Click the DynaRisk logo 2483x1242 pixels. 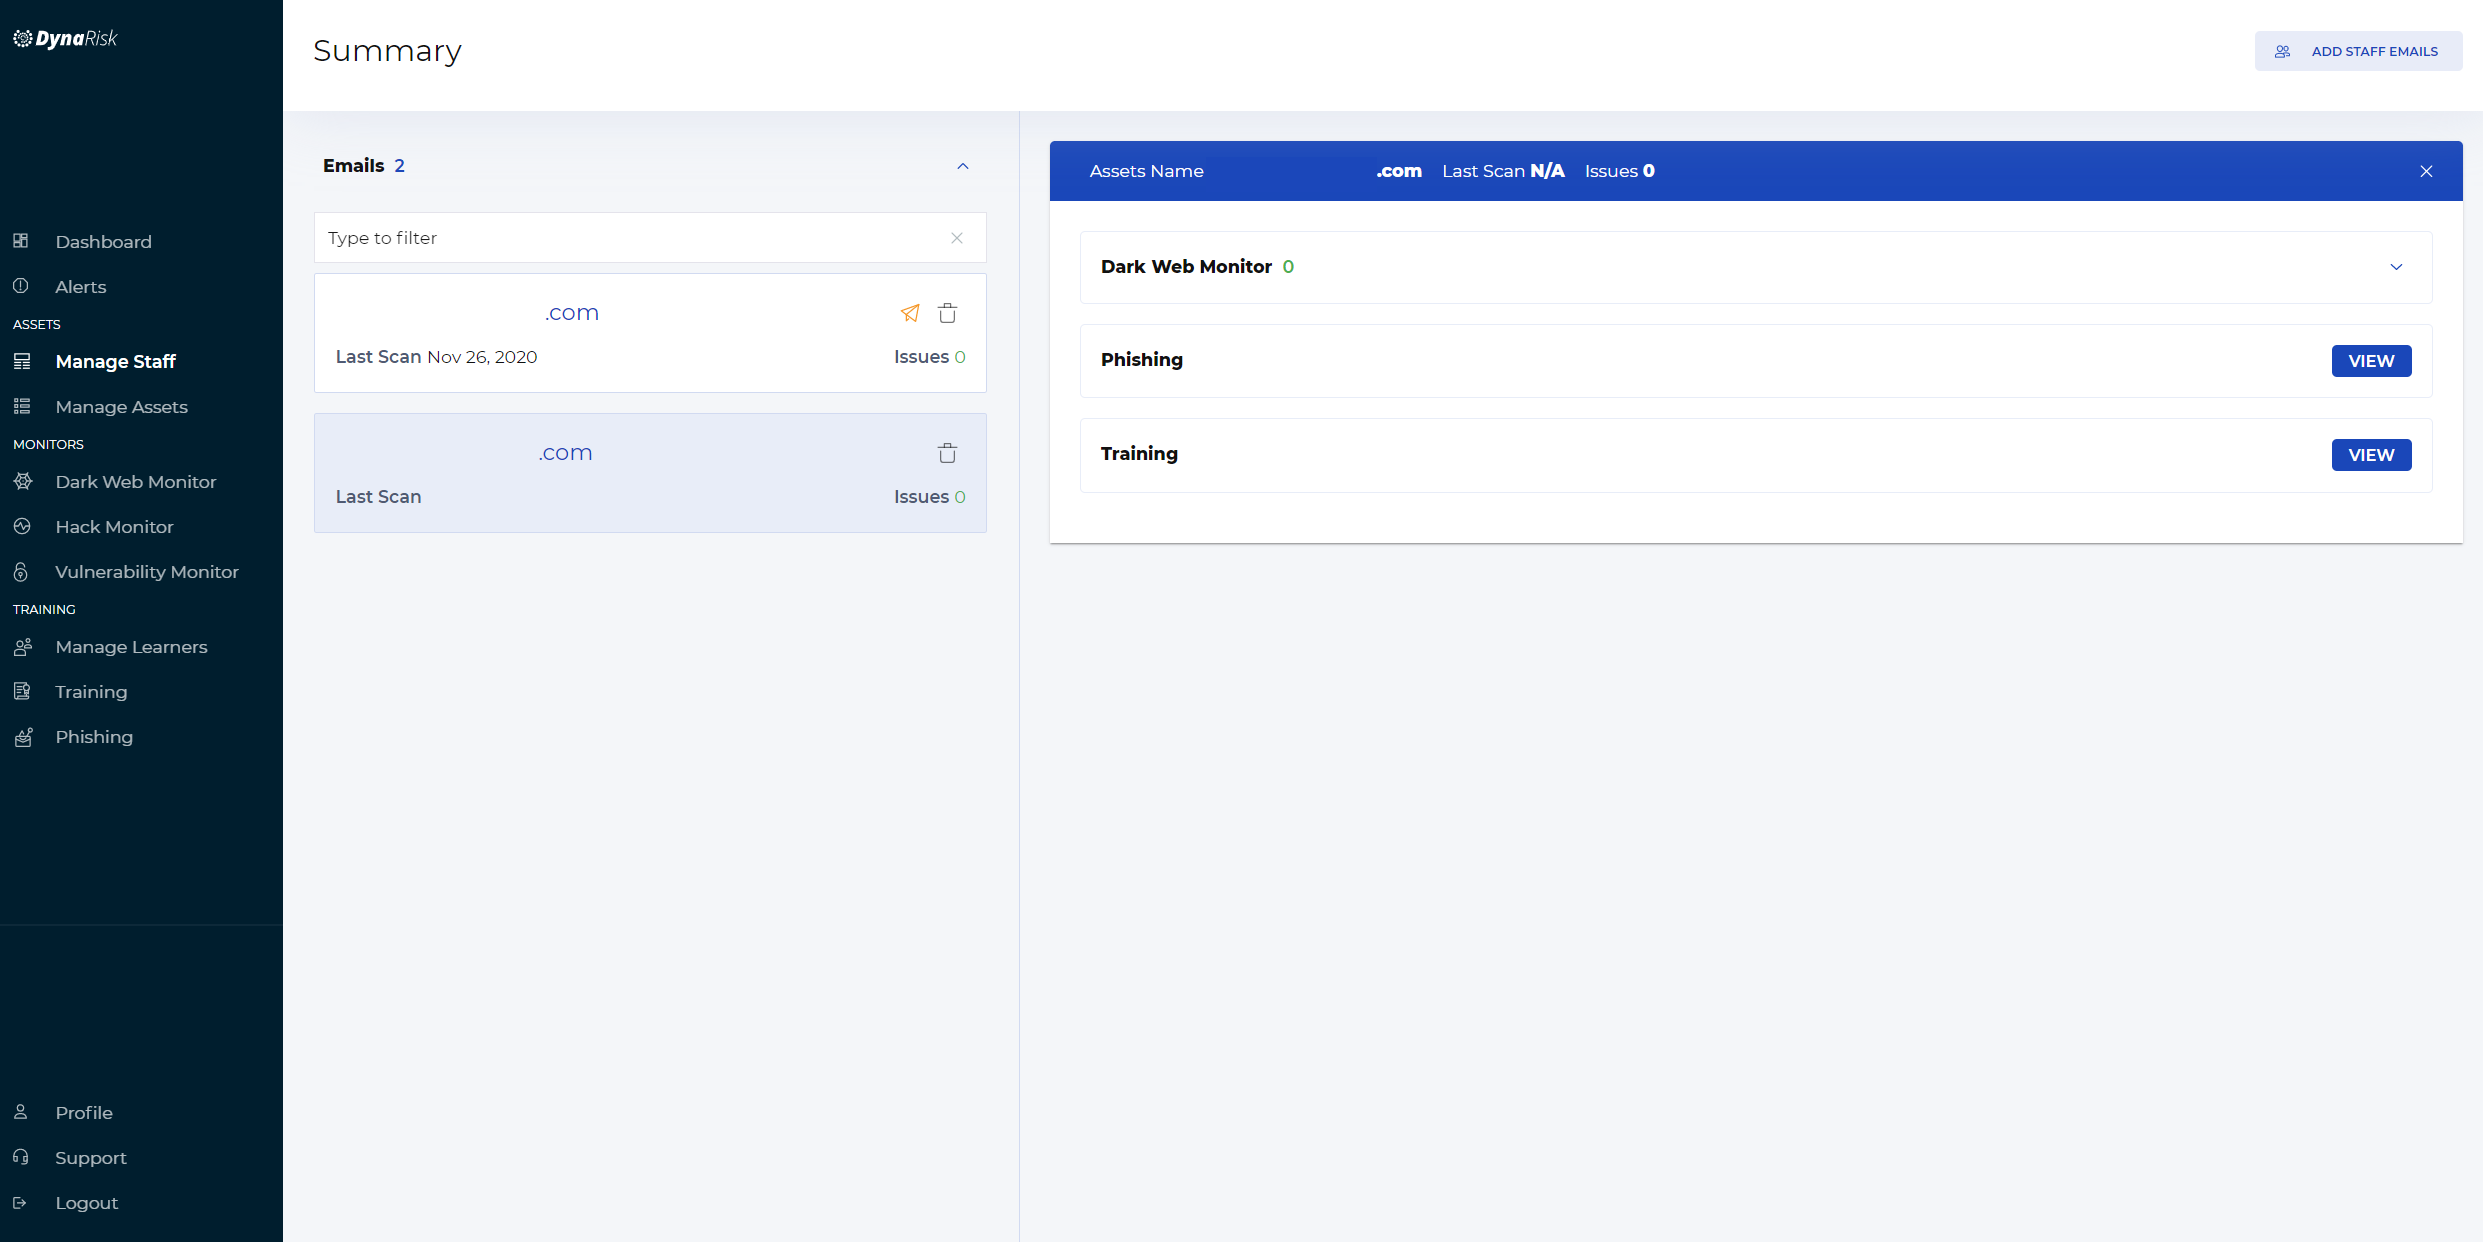66,39
